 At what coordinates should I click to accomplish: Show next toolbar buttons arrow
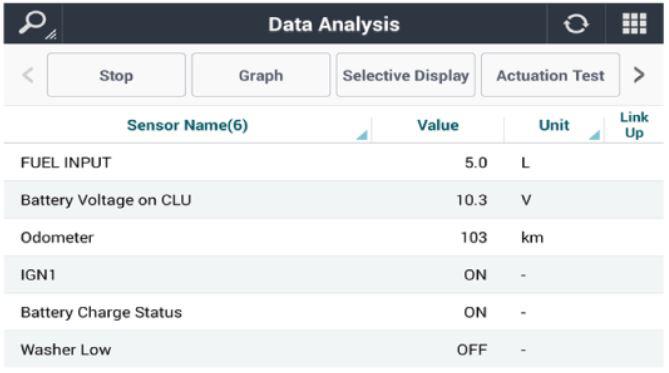639,75
